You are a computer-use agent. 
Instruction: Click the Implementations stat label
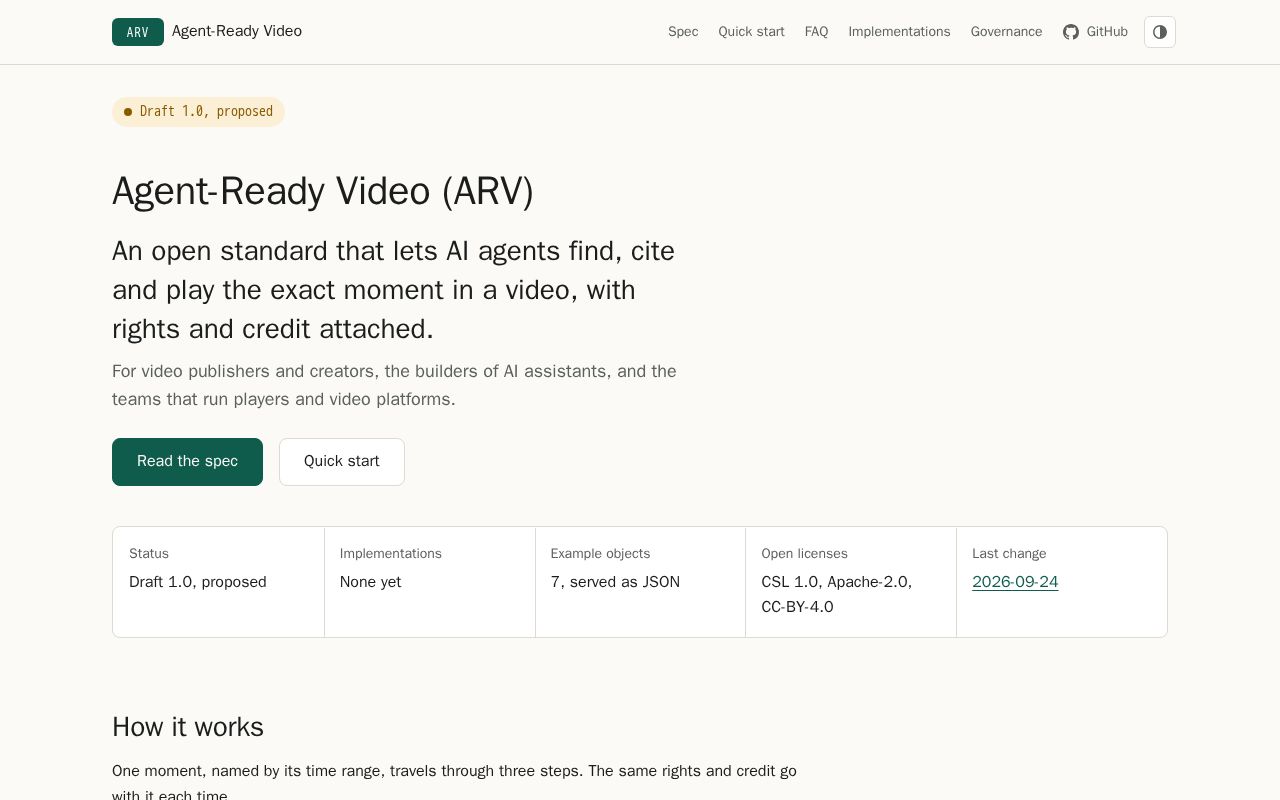click(x=391, y=554)
